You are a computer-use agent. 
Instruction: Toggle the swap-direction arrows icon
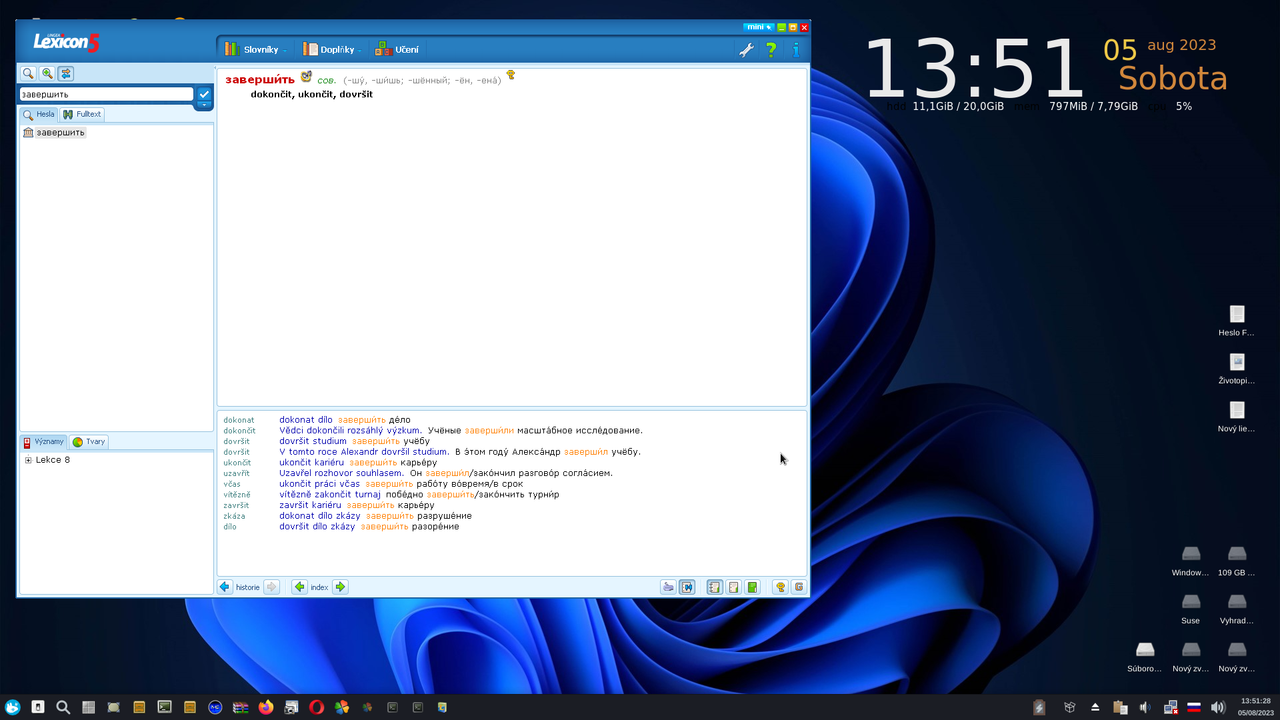[x=65, y=74]
